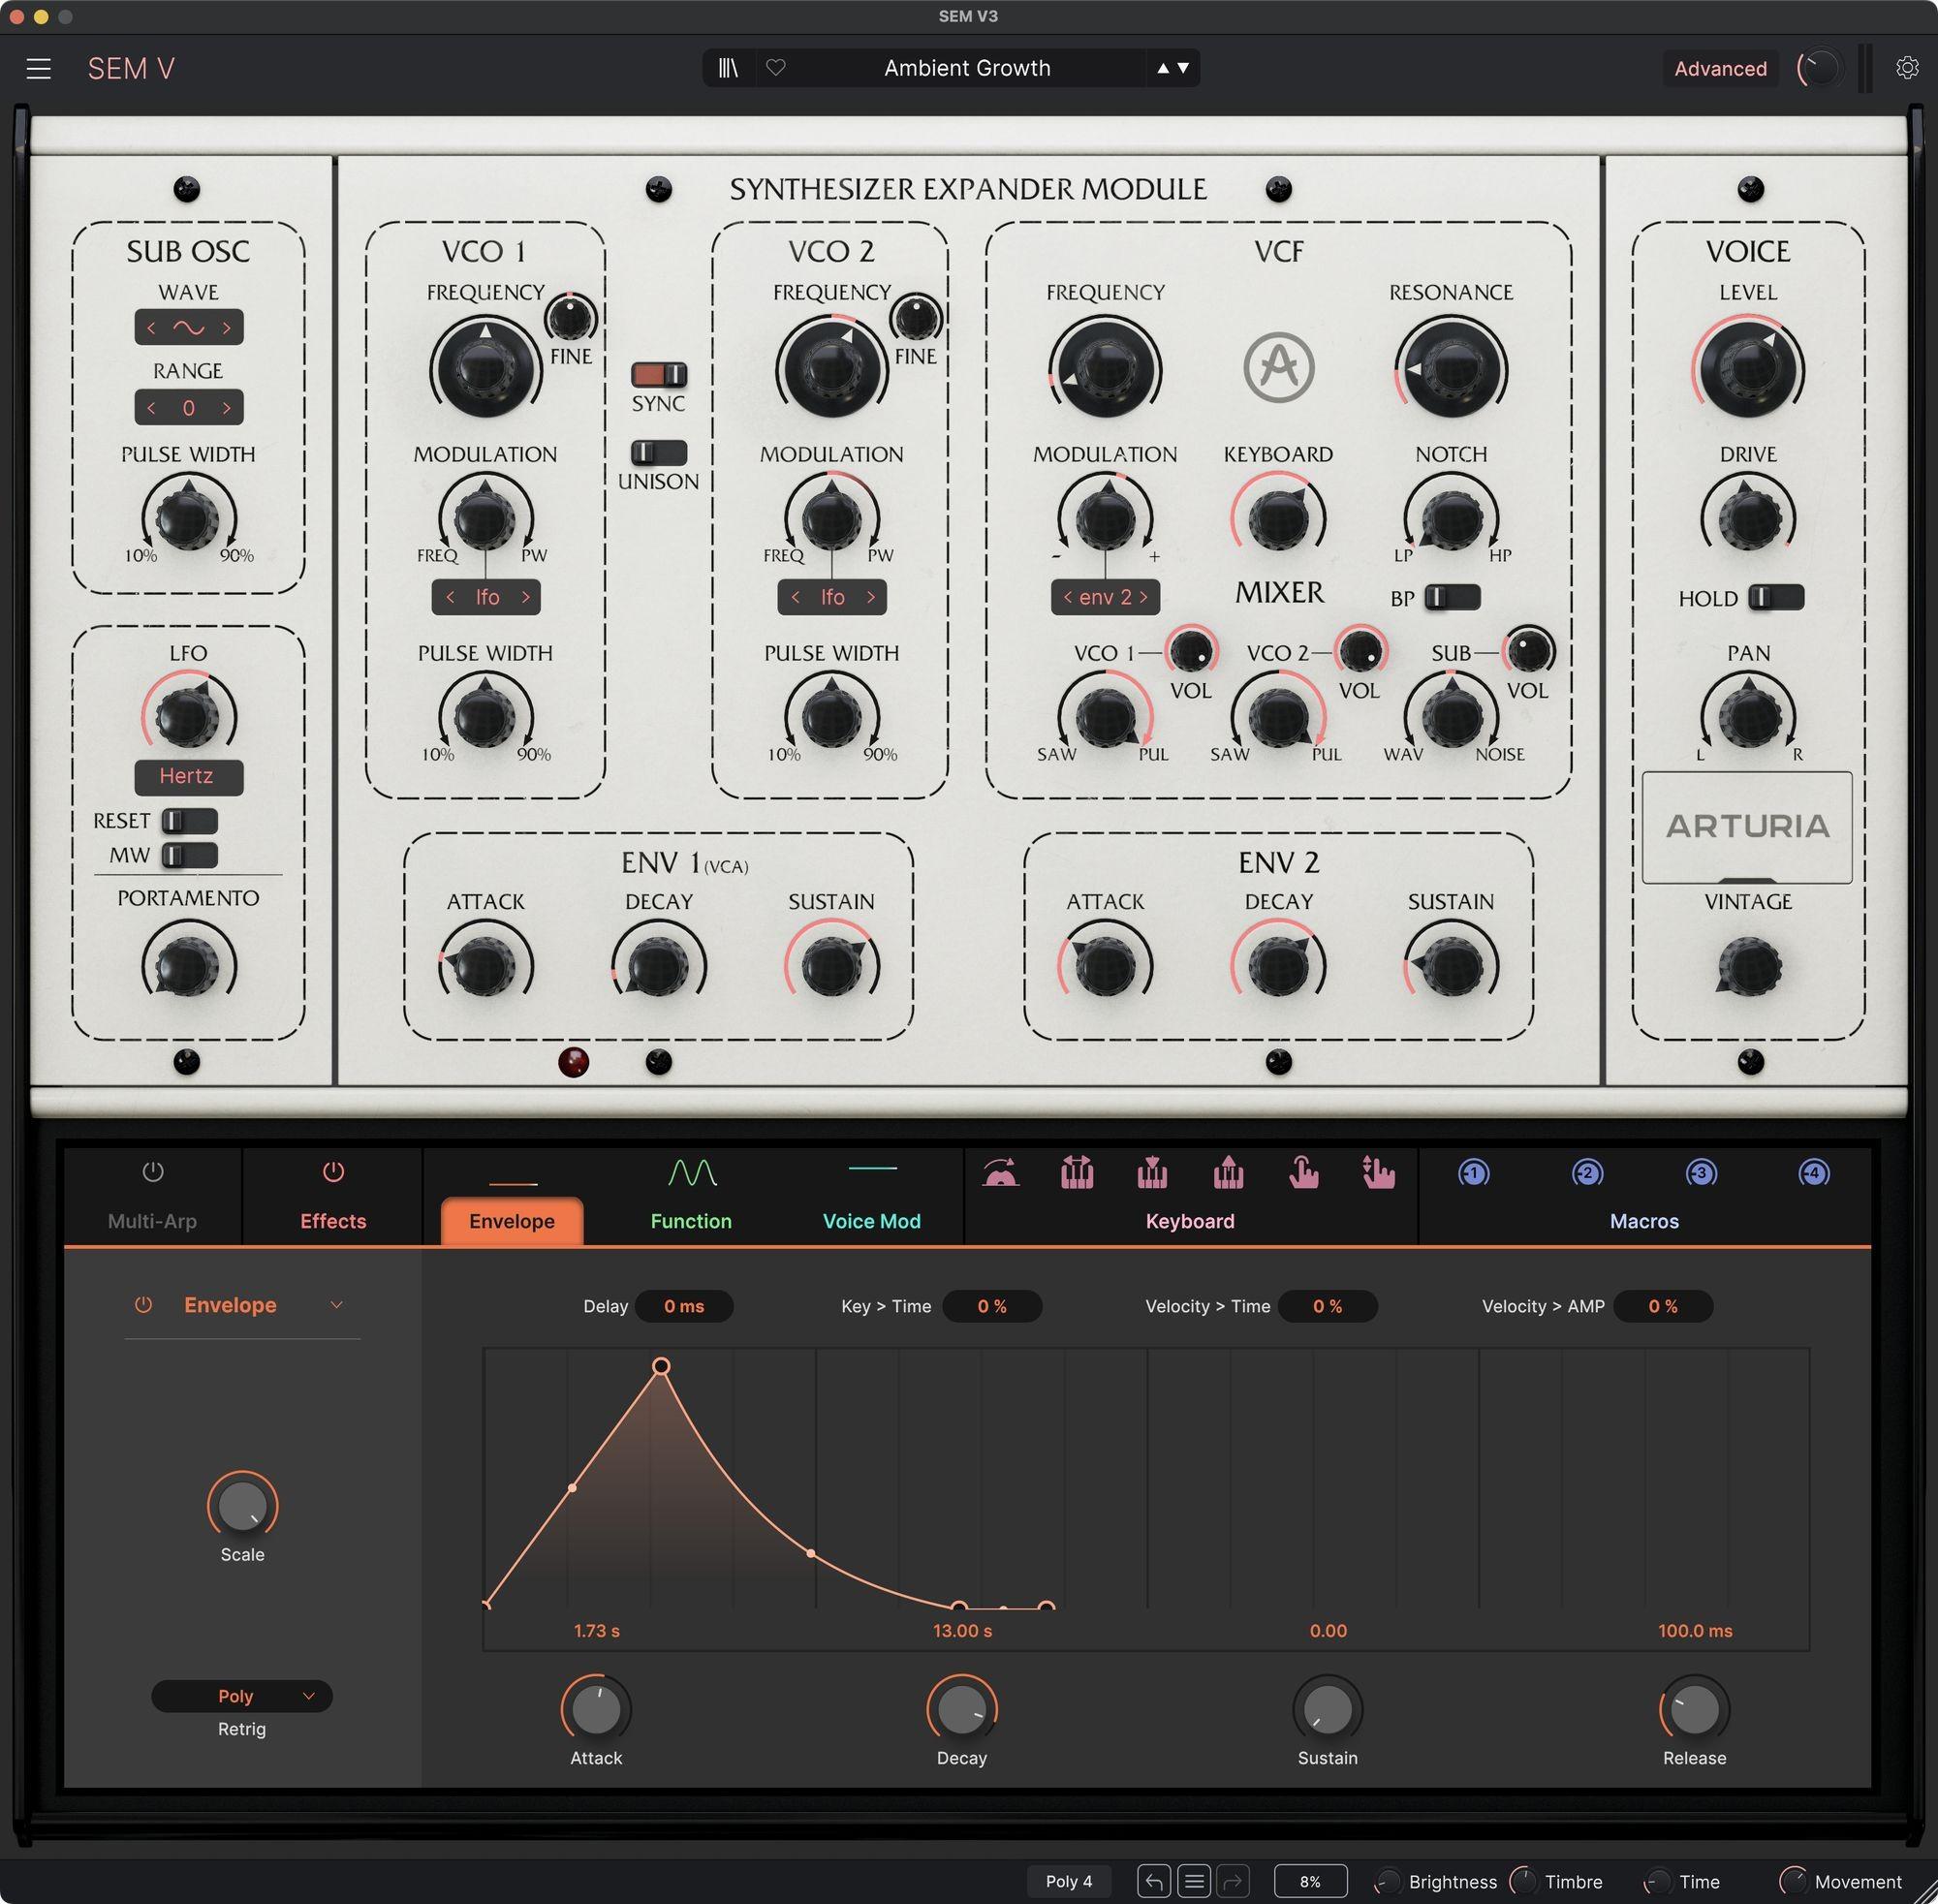1938x1904 pixels.
Task: Click the Advanced button
Action: pos(1720,68)
